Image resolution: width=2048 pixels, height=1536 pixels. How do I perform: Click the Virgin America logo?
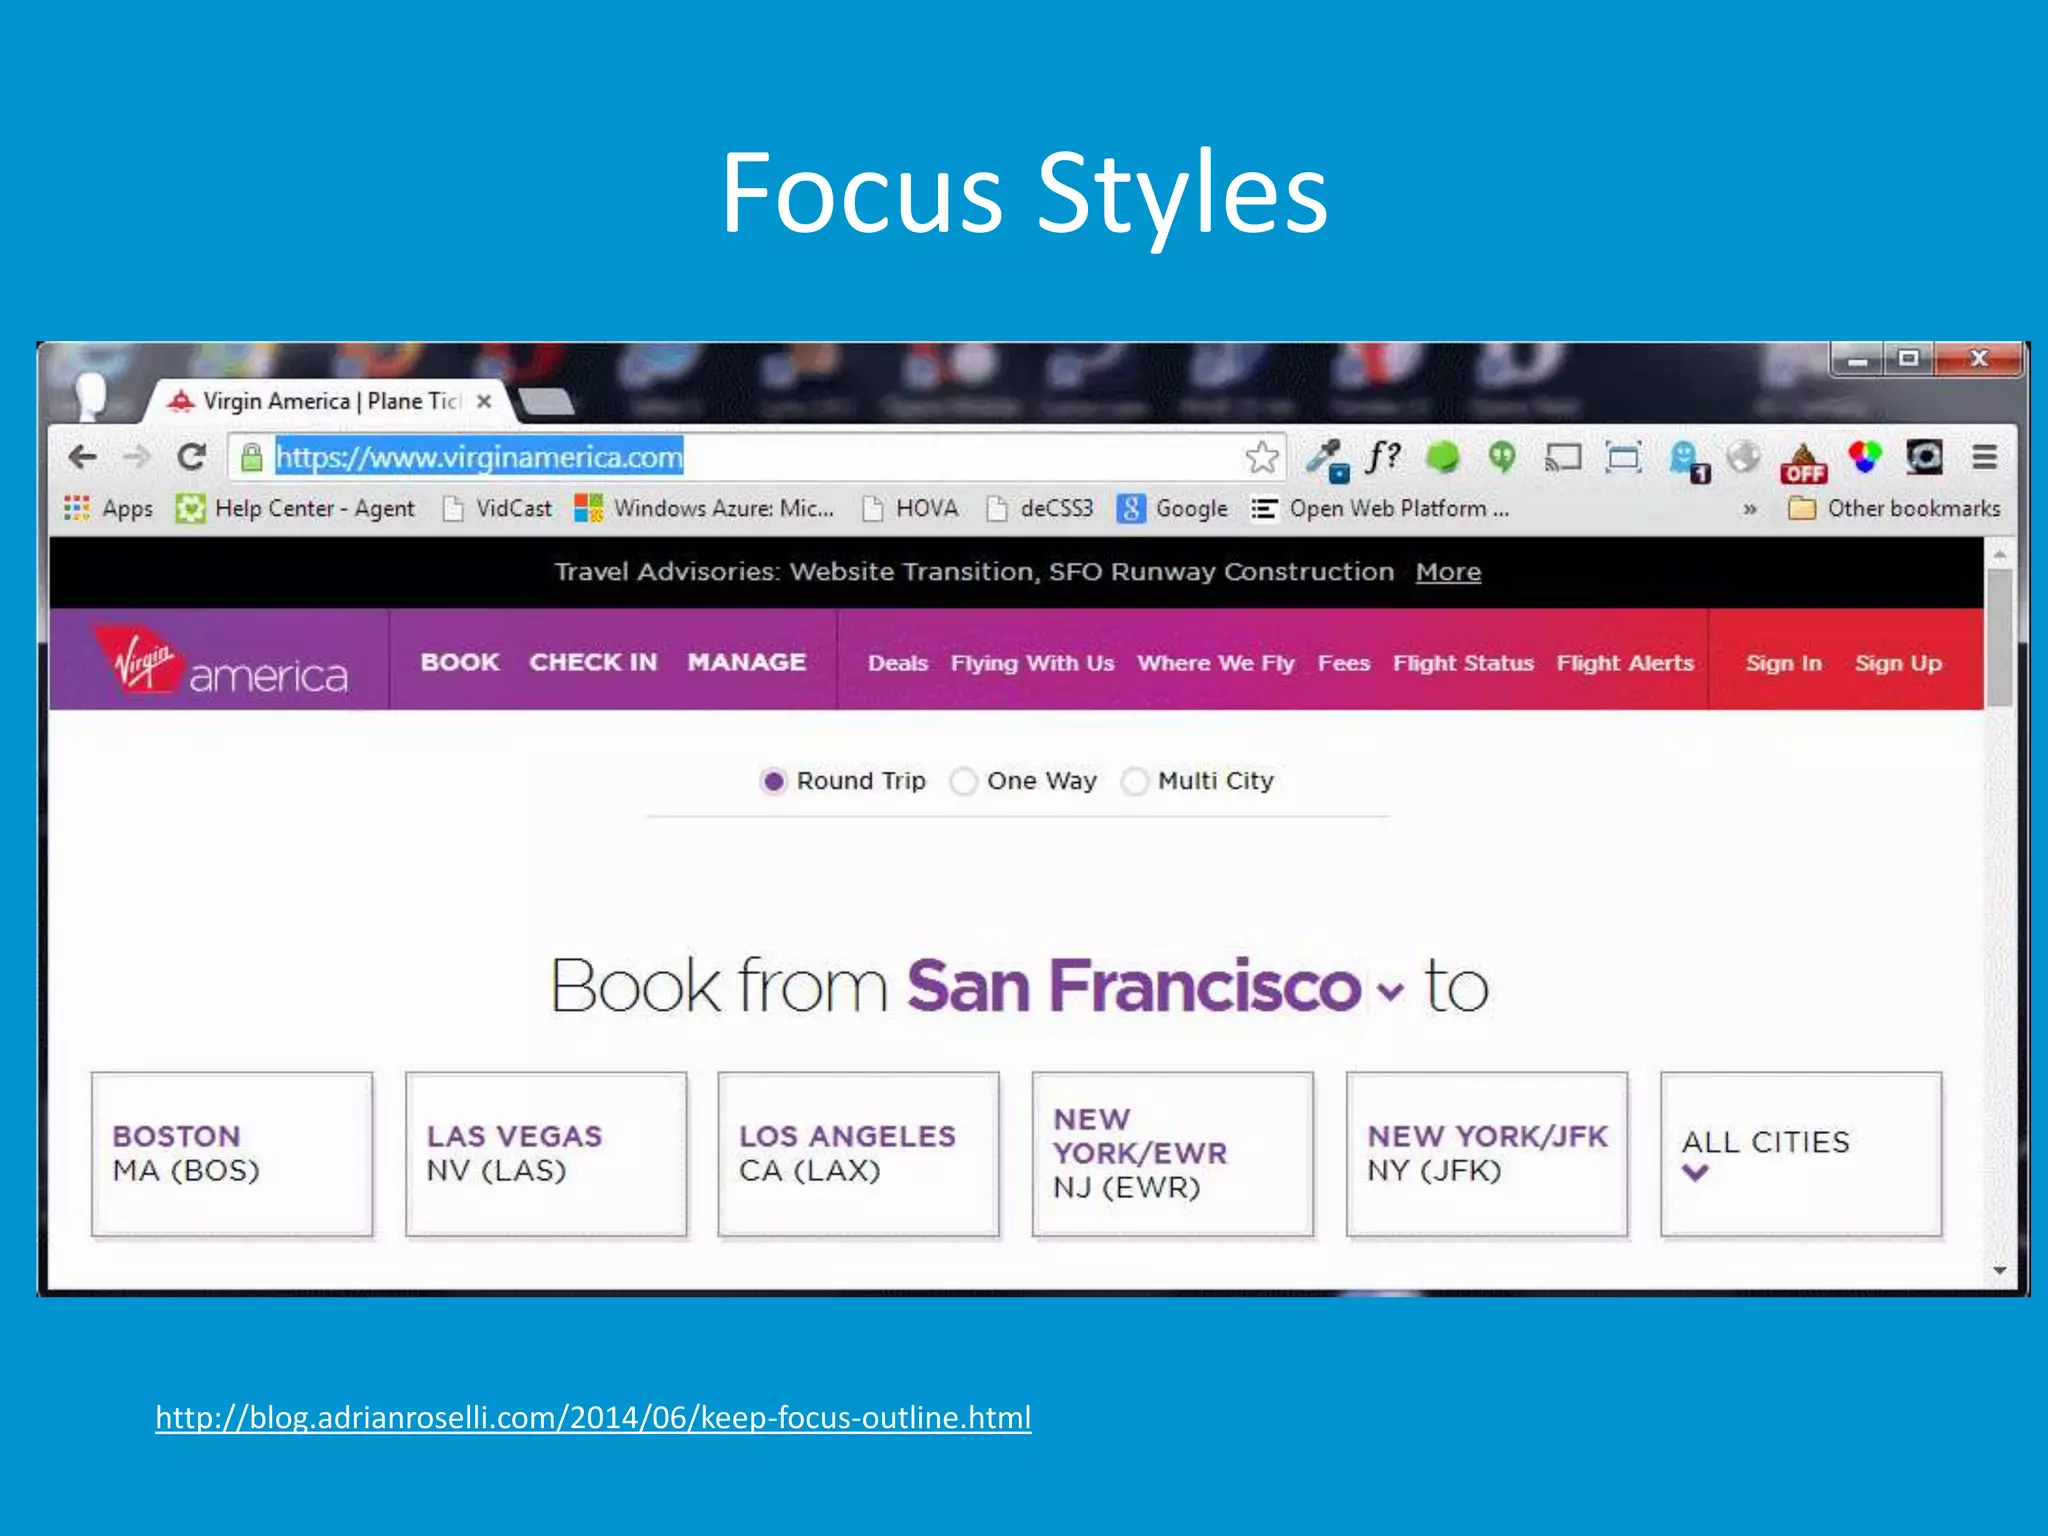click(x=221, y=661)
